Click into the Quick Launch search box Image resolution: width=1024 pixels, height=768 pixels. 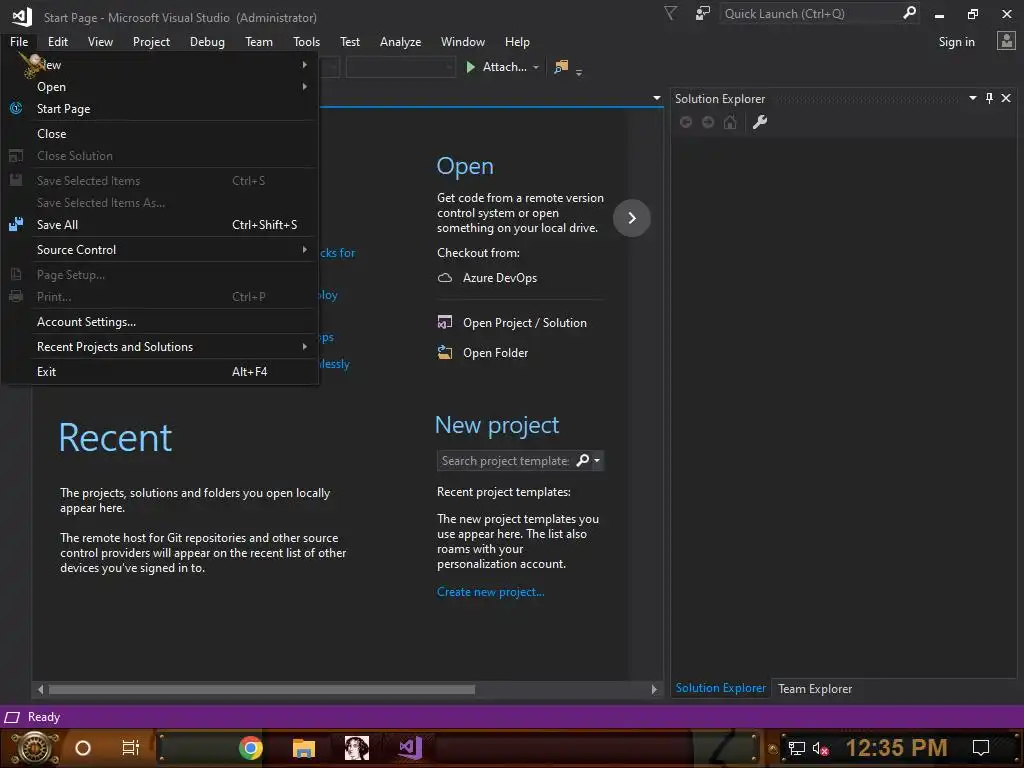pos(810,14)
